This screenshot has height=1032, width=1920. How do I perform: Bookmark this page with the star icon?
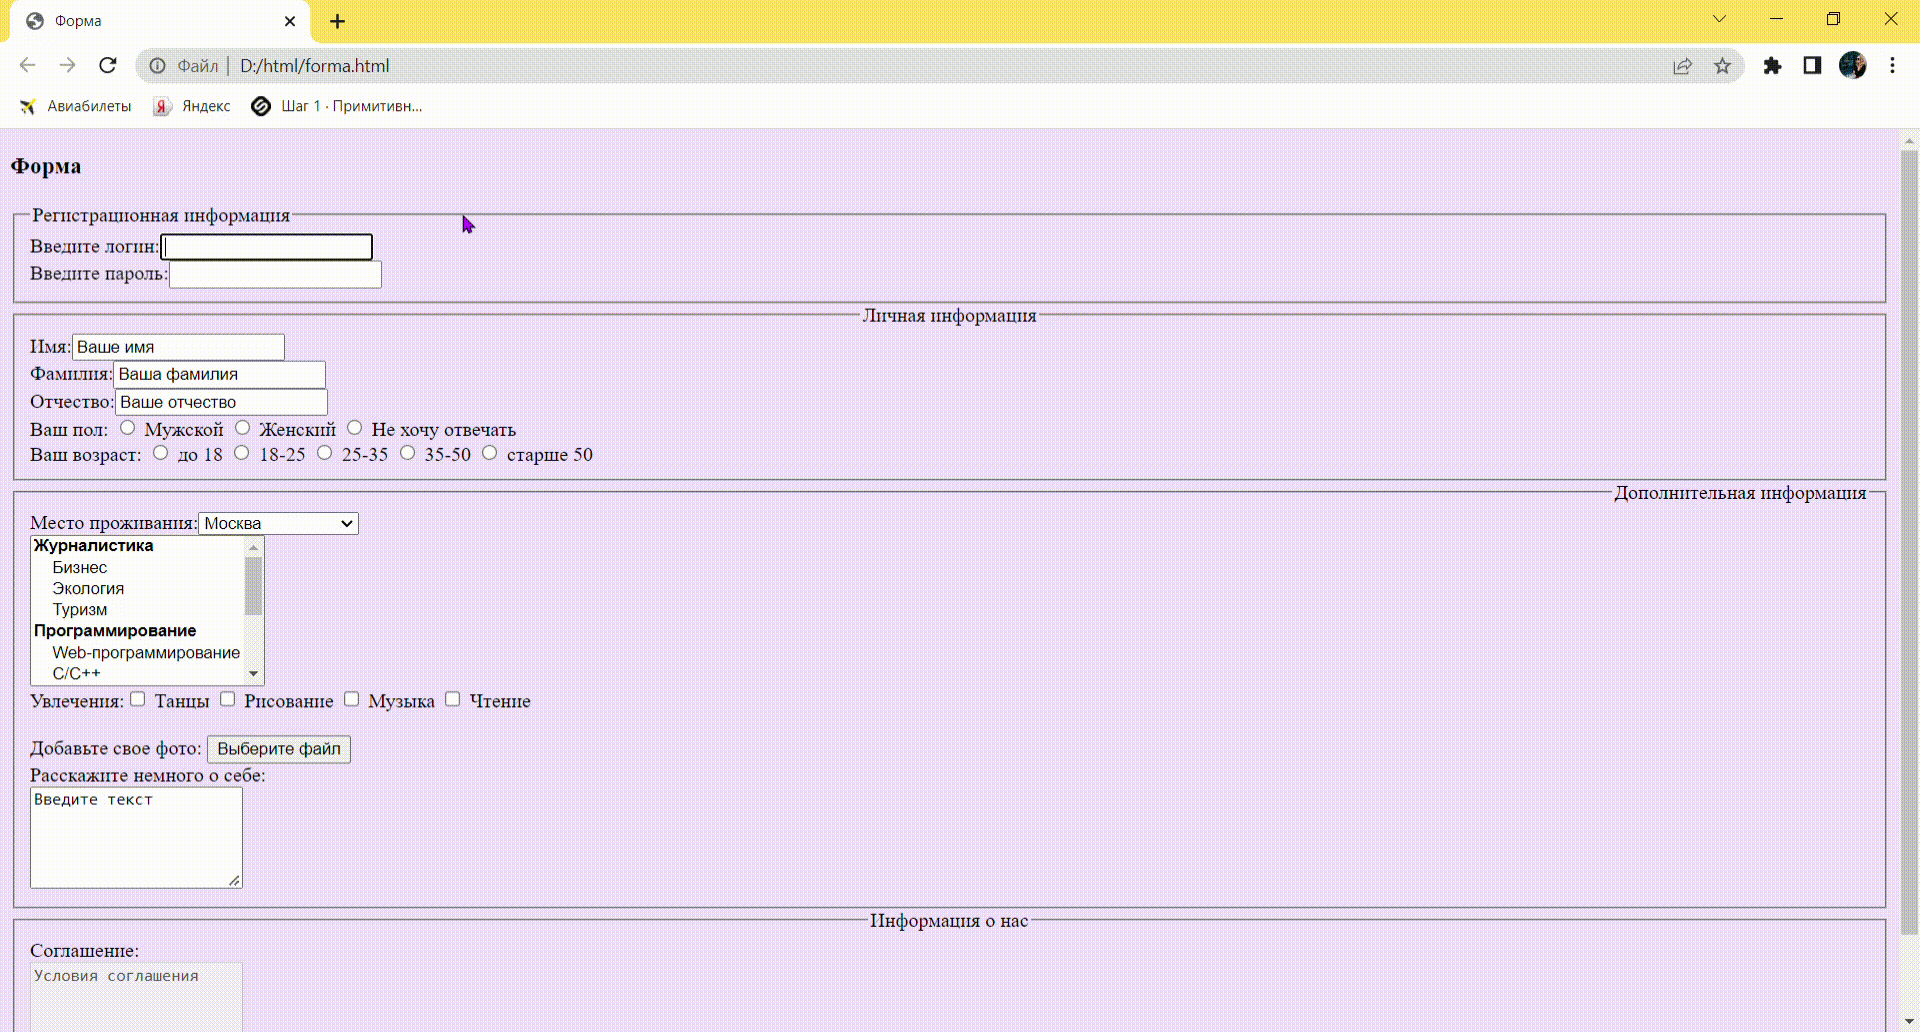(1722, 66)
